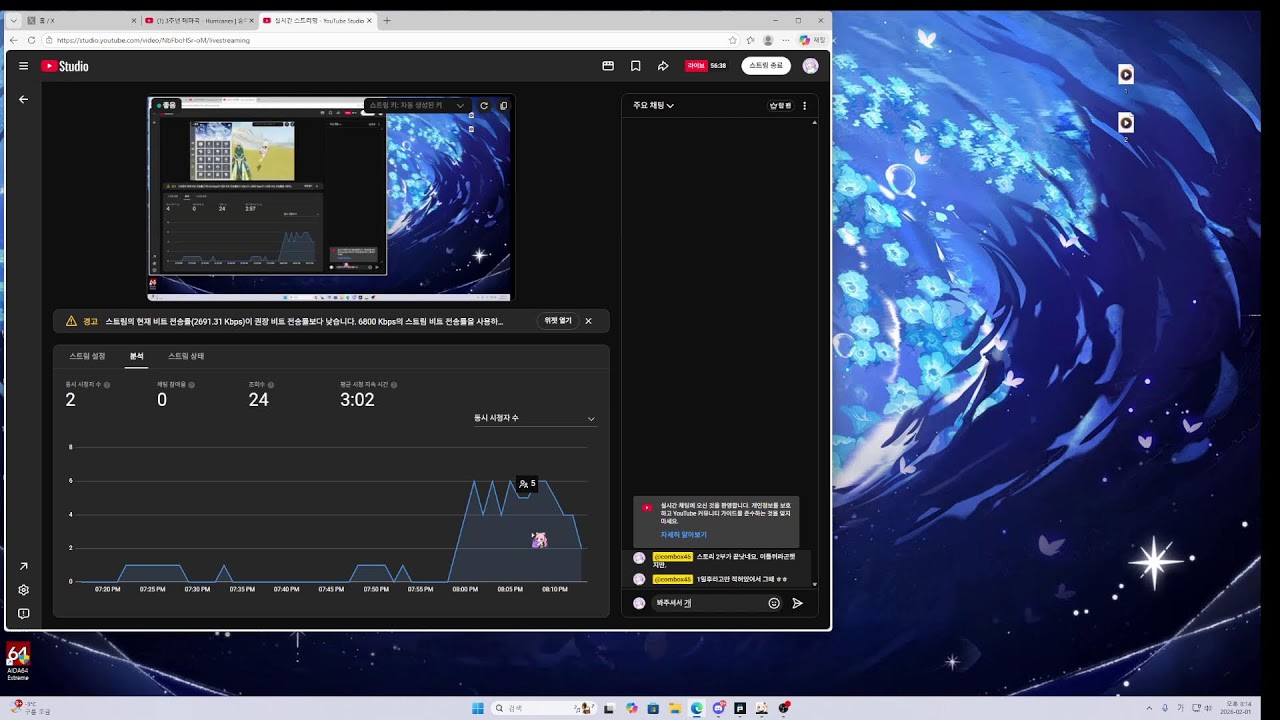Image resolution: width=1280 pixels, height=720 pixels.
Task: Click the browser back arrow
Action: (x=15, y=40)
